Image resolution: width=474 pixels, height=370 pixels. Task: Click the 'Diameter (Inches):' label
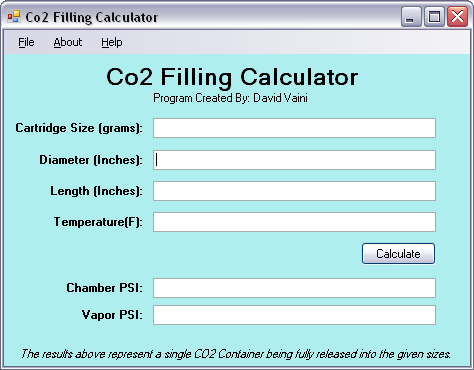[x=91, y=160]
